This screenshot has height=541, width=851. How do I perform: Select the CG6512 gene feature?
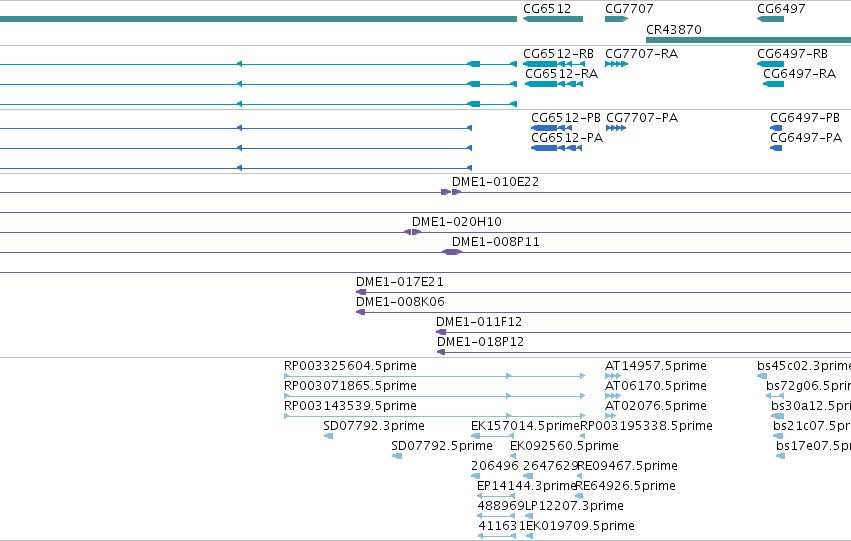click(x=552, y=19)
